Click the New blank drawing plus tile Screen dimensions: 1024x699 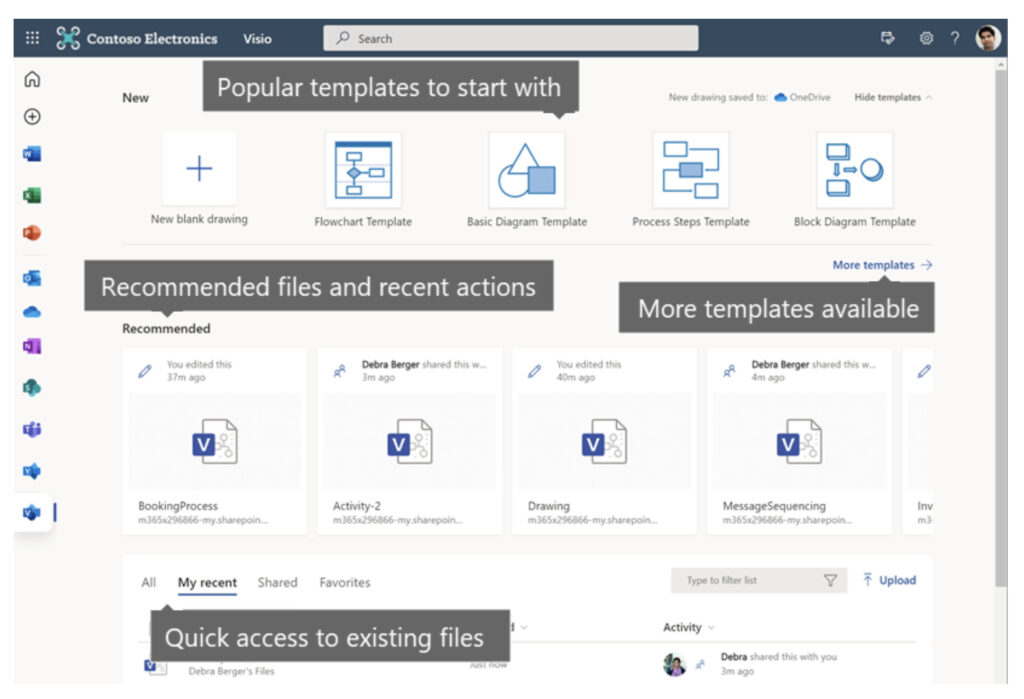[x=199, y=169]
